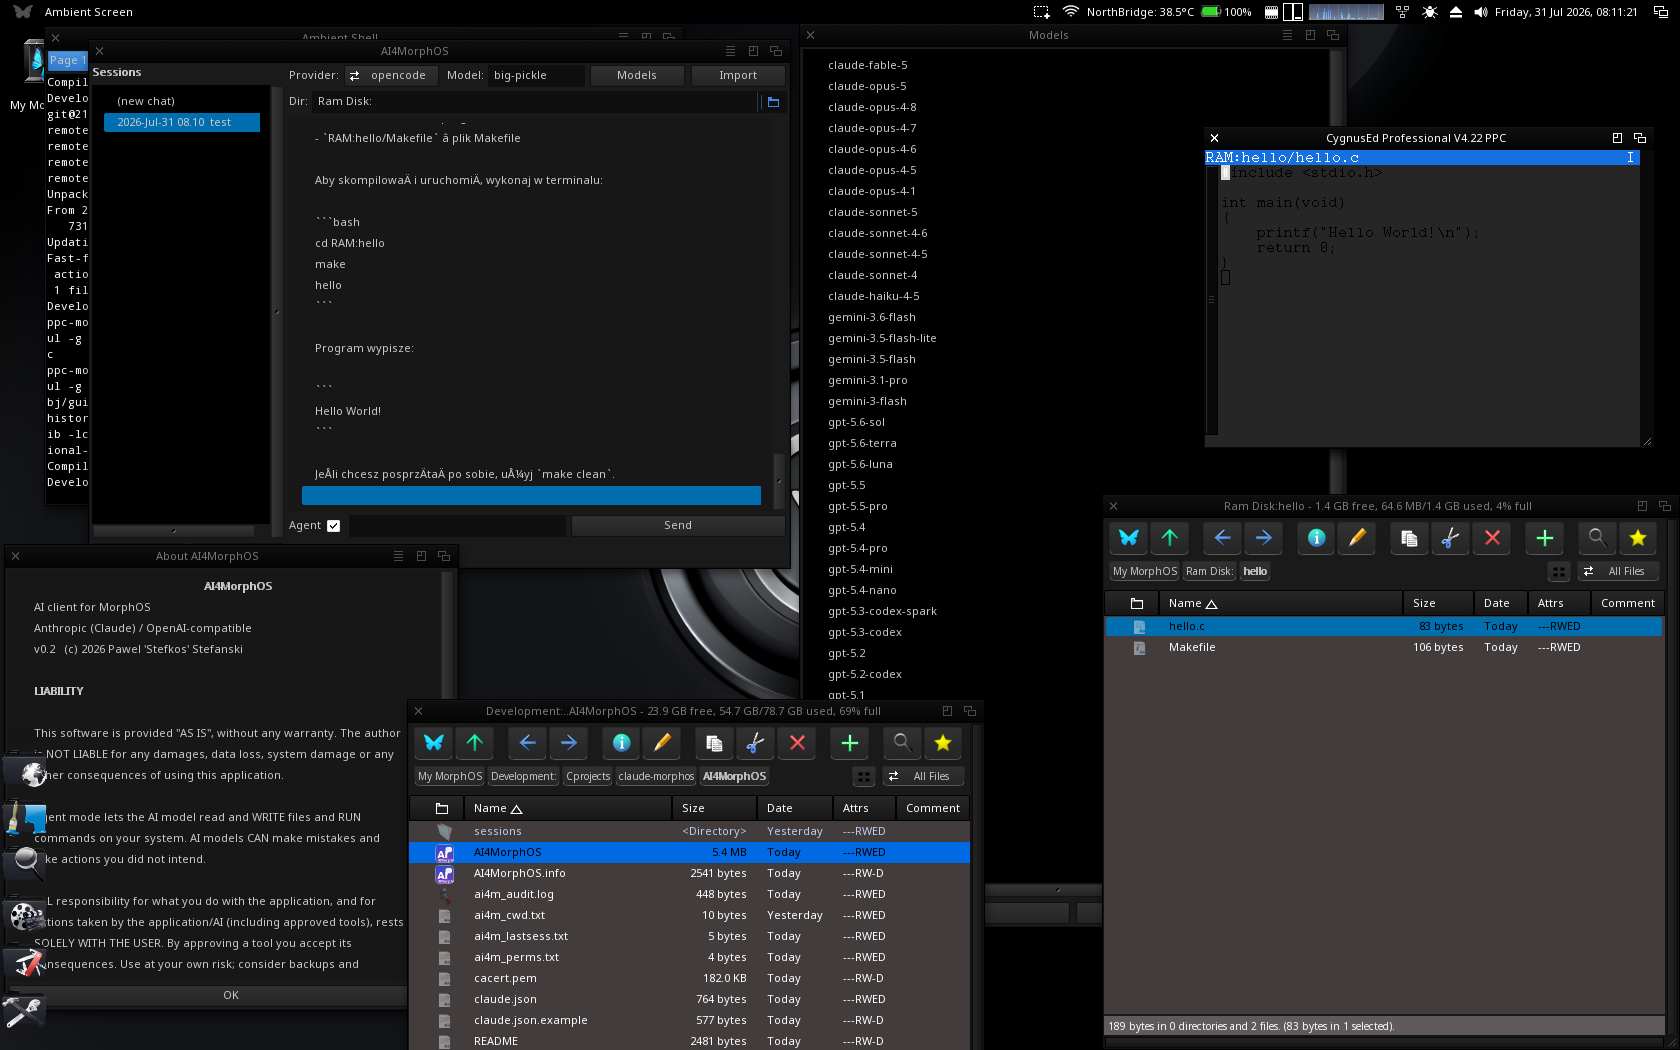Screen dimensions: 1680x1050
Task: Select claude-opus-4-8 in Models list
Action: [872, 108]
